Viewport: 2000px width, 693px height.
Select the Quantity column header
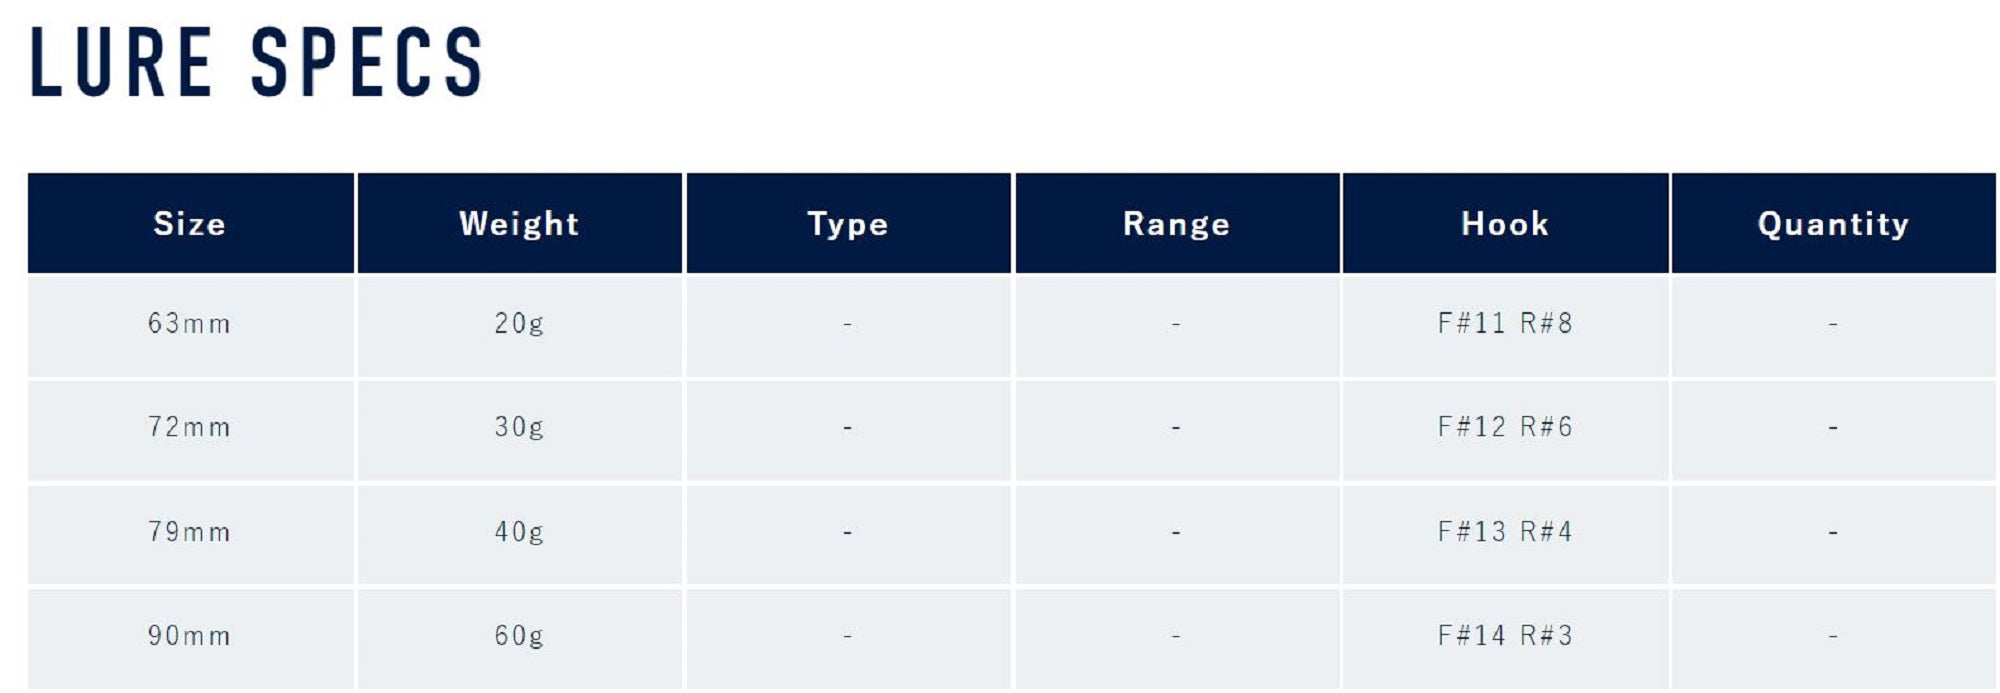(1833, 224)
